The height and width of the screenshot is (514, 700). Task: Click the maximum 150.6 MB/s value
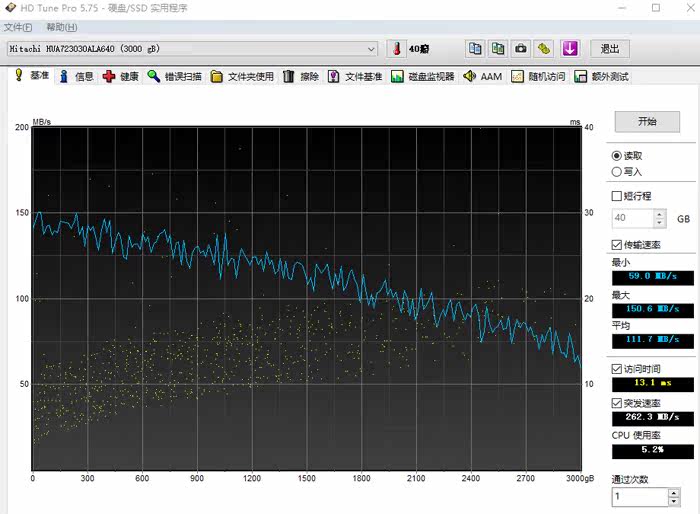pos(653,309)
